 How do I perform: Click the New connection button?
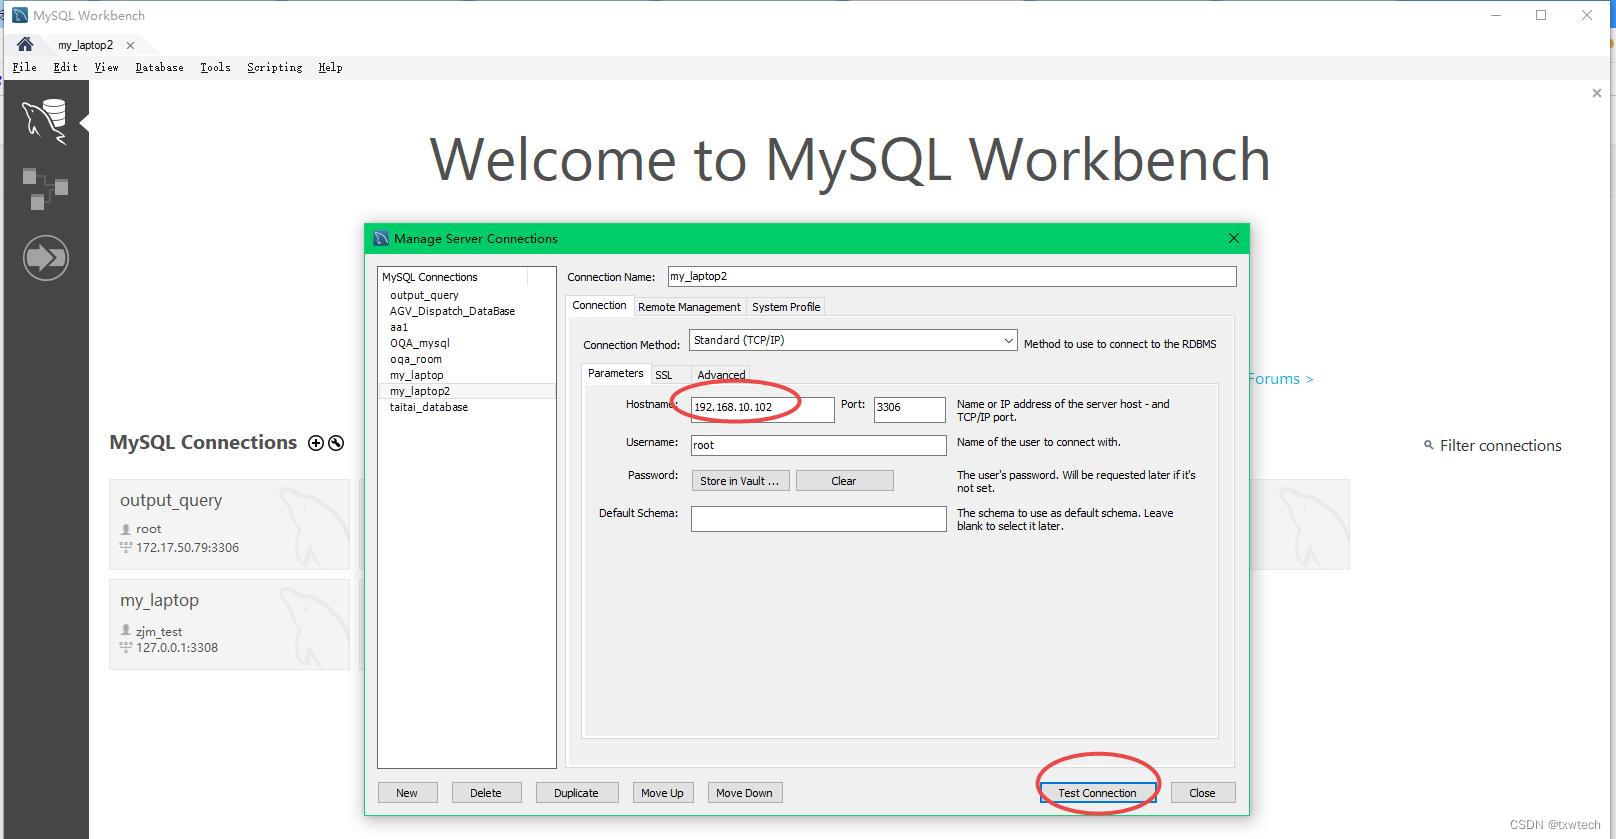[x=407, y=793]
